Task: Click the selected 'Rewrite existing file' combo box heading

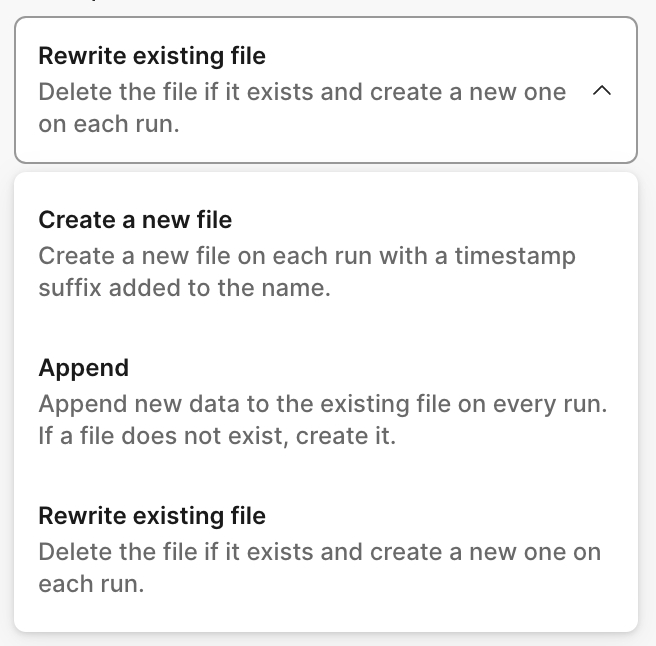Action: pyautogui.click(x=152, y=54)
